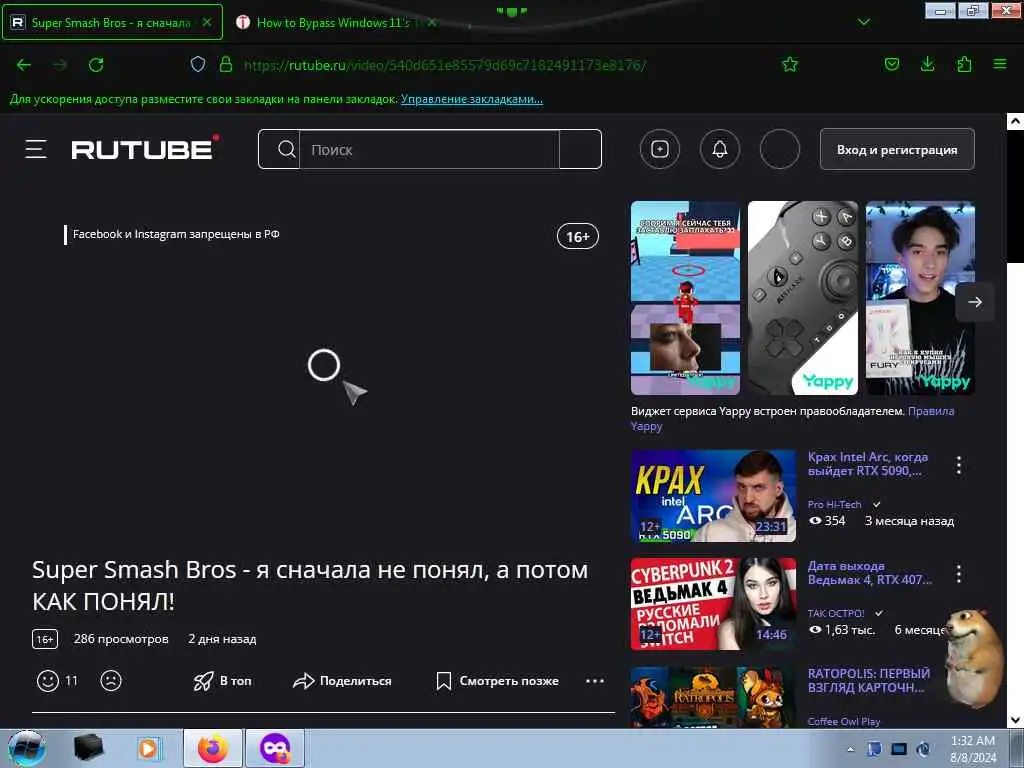The height and width of the screenshot is (768, 1024).
Task: Click the rutube.ru URL address bar
Action: tap(444, 65)
